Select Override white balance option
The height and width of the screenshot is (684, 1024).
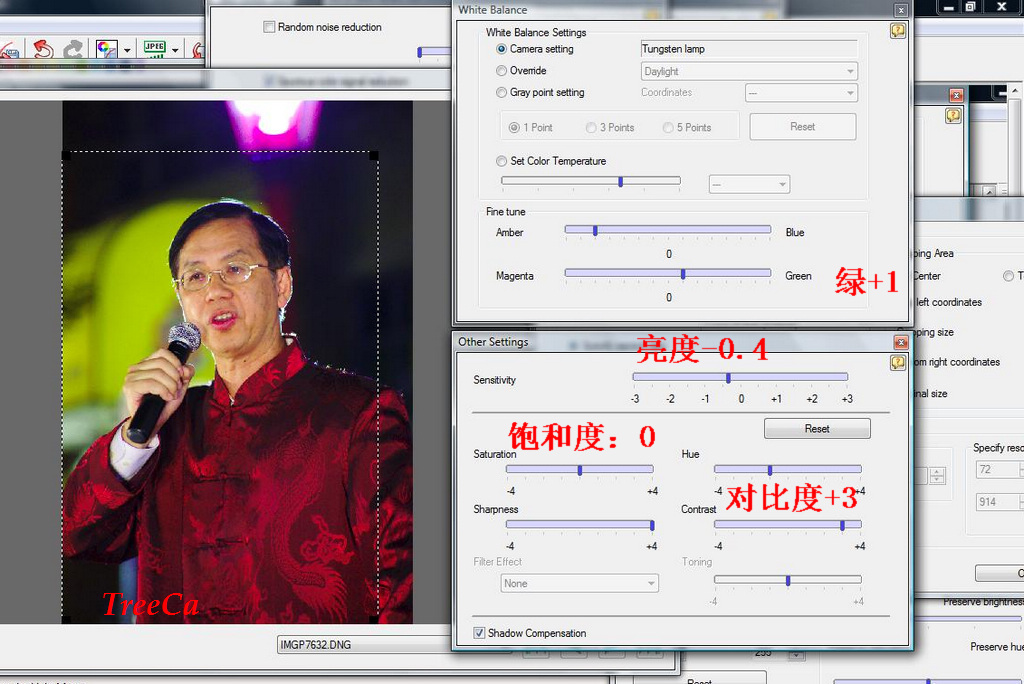pos(502,71)
